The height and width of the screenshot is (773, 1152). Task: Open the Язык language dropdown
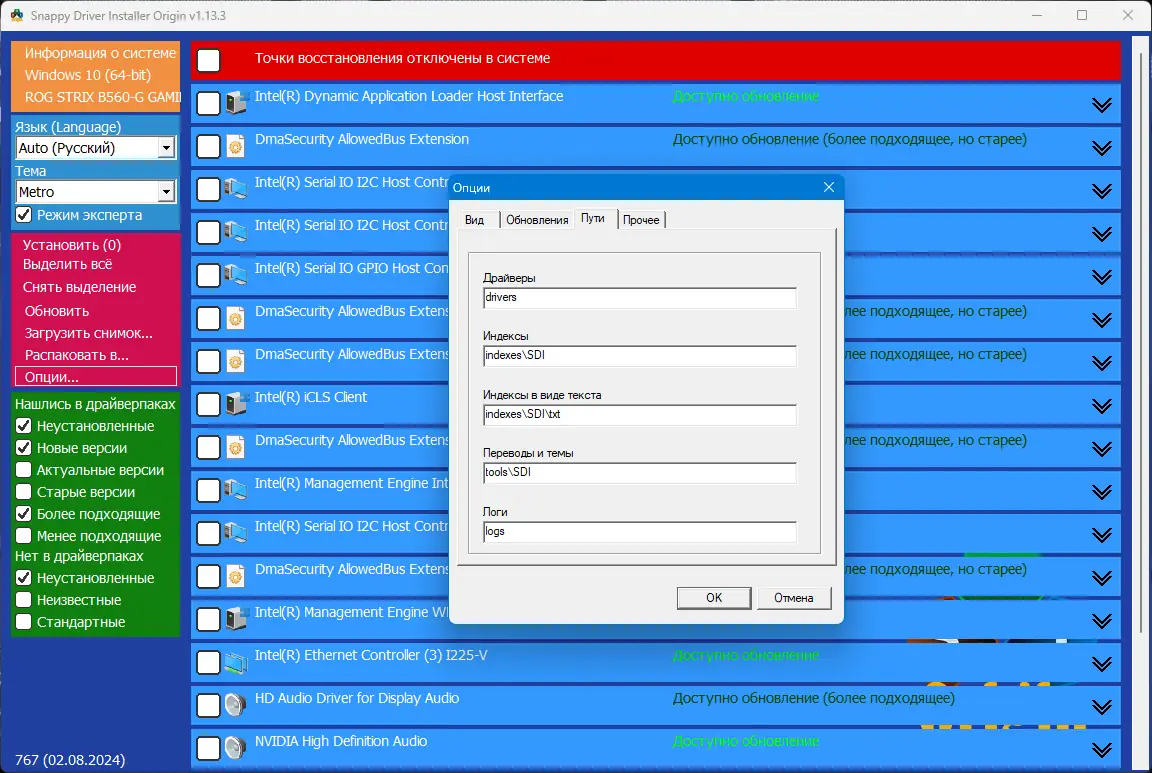[x=168, y=147]
